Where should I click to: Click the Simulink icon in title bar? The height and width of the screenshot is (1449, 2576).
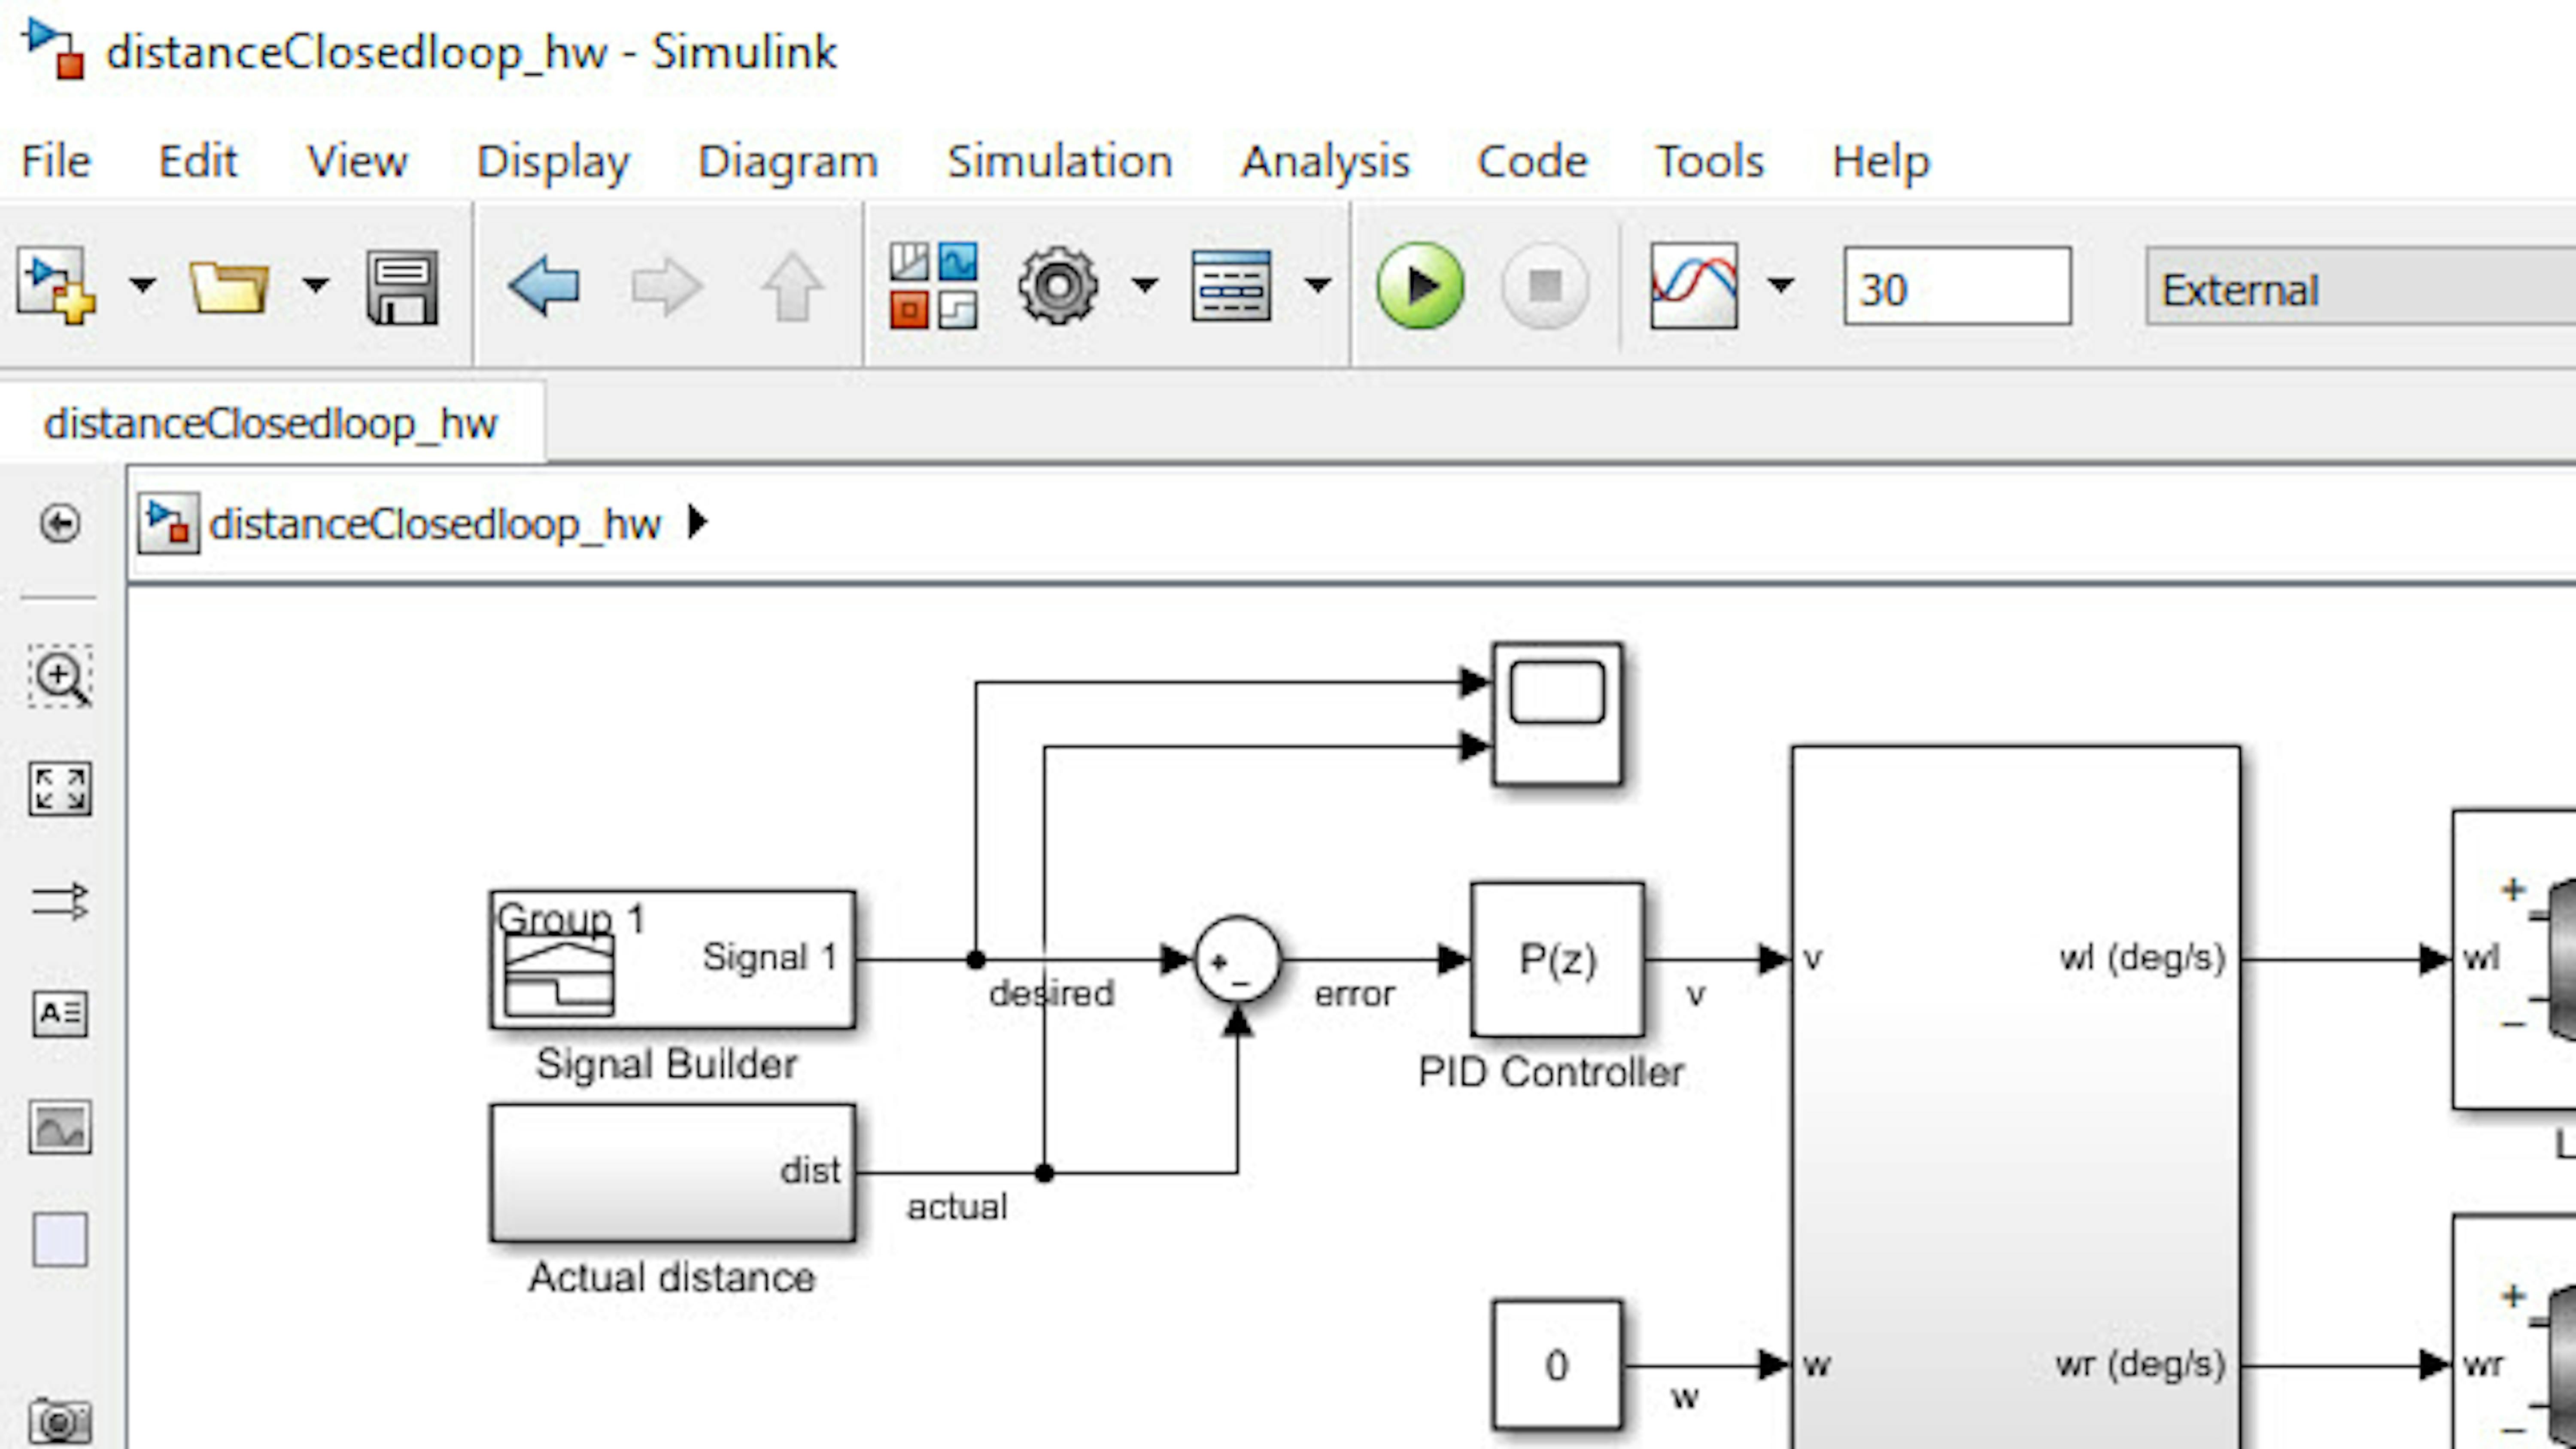coord(52,50)
